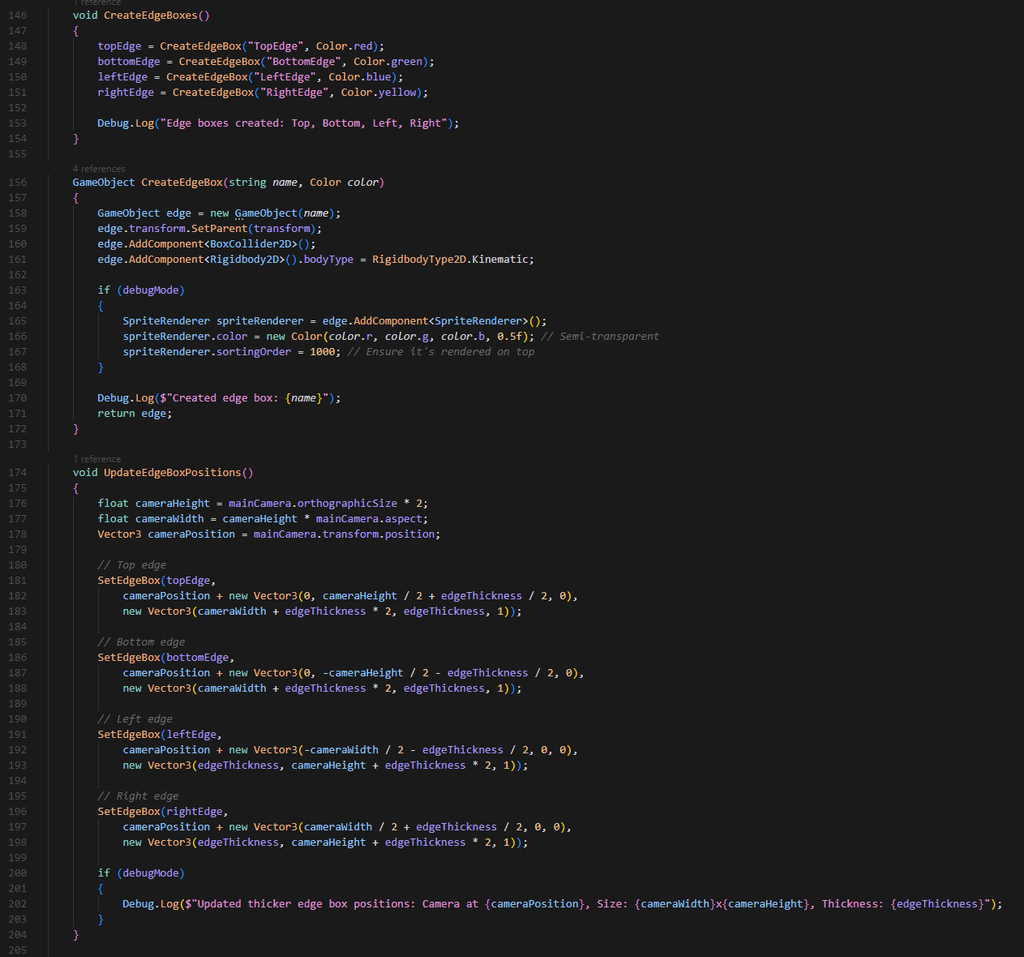Click bottomEdge argument on line 186
The image size is (1024, 957).
[x=197, y=657]
